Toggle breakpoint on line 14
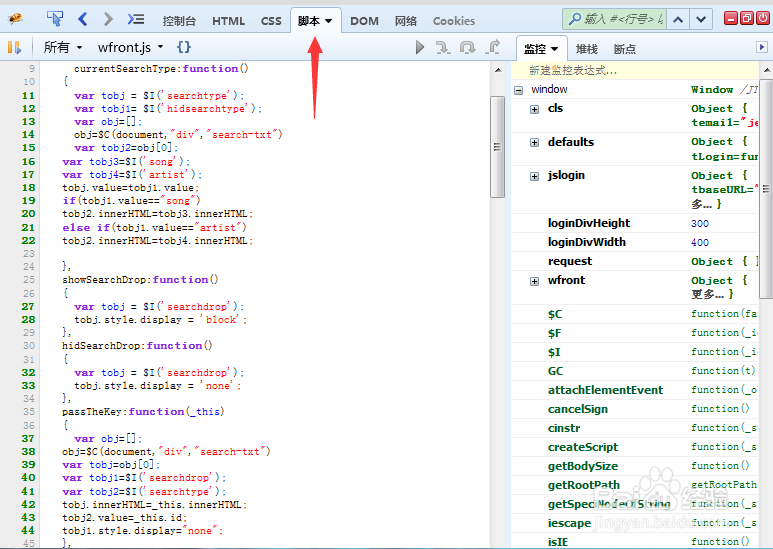 (28, 135)
